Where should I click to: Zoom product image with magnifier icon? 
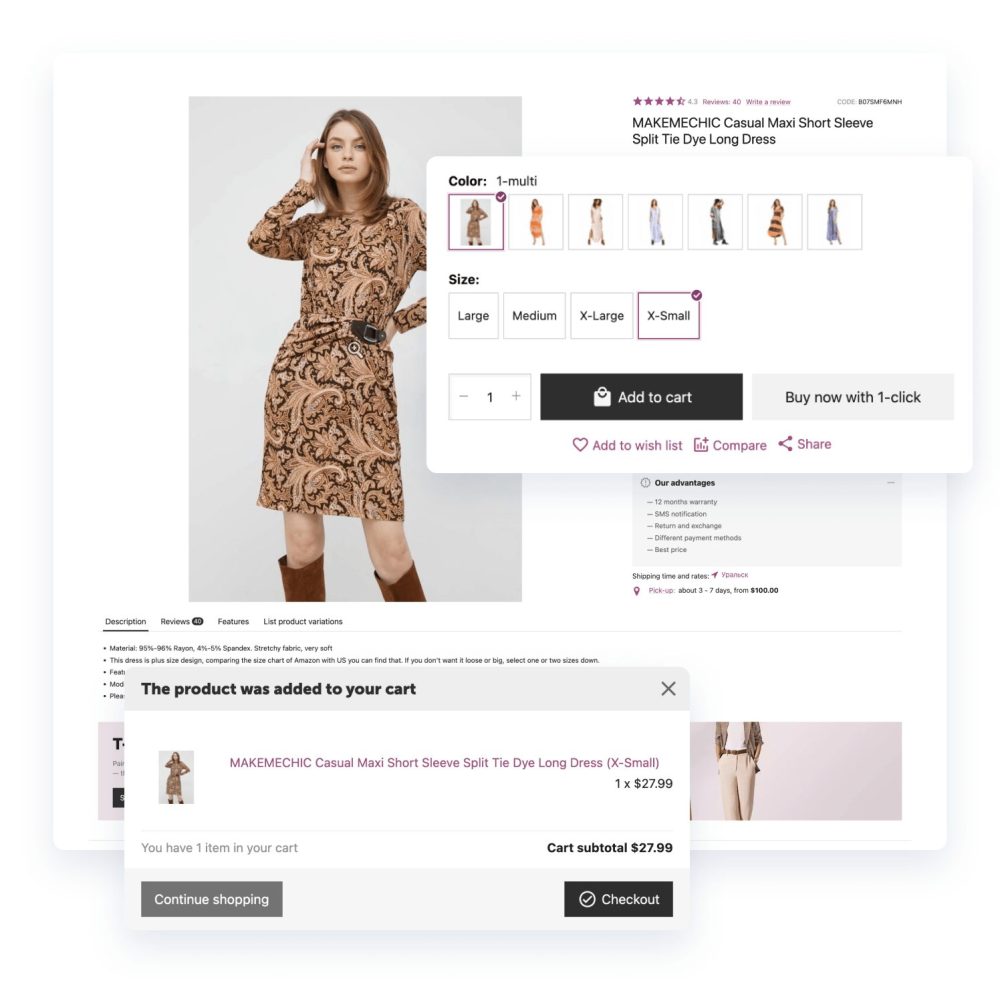pos(355,348)
